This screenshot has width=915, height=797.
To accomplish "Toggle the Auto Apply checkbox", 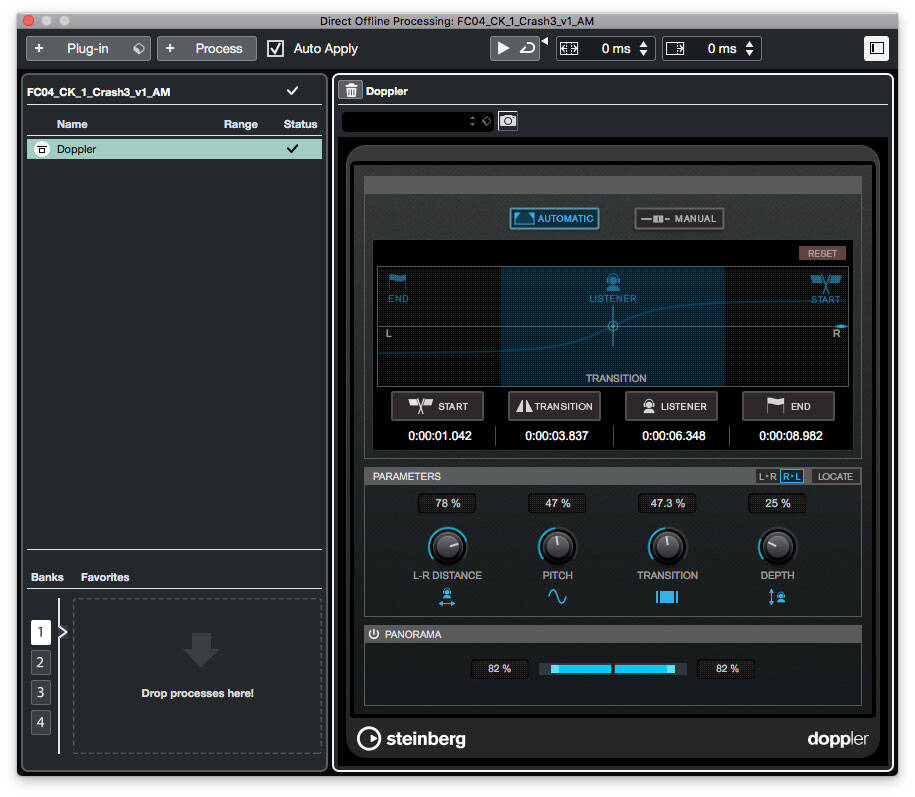I will pos(275,48).
